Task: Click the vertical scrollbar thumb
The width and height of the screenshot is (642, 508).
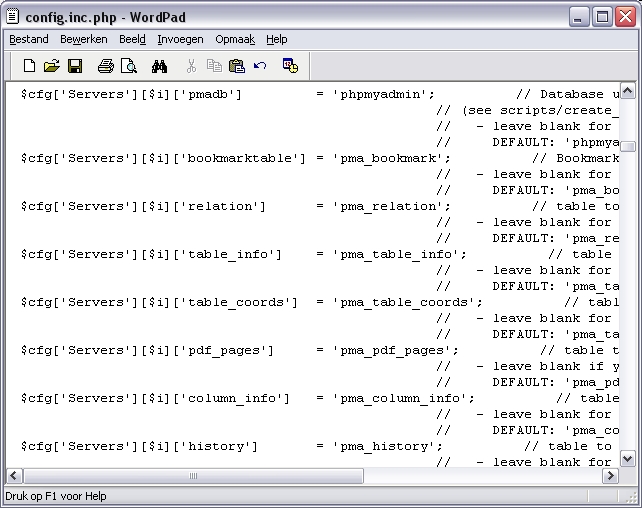Action: (x=628, y=146)
